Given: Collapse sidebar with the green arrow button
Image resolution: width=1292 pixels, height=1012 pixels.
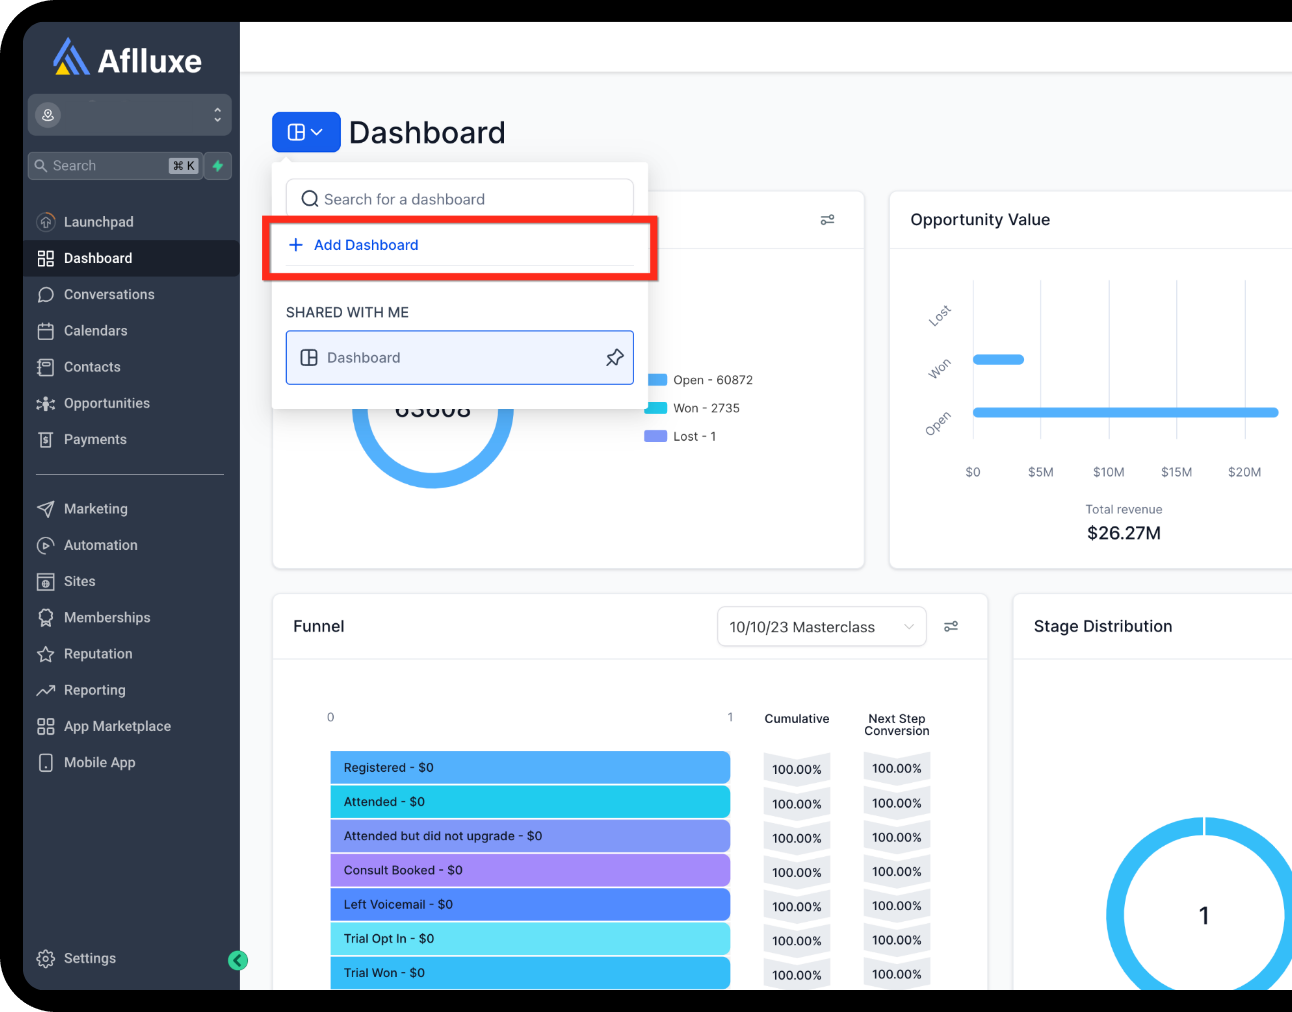Looking at the screenshot, I should click(x=237, y=961).
